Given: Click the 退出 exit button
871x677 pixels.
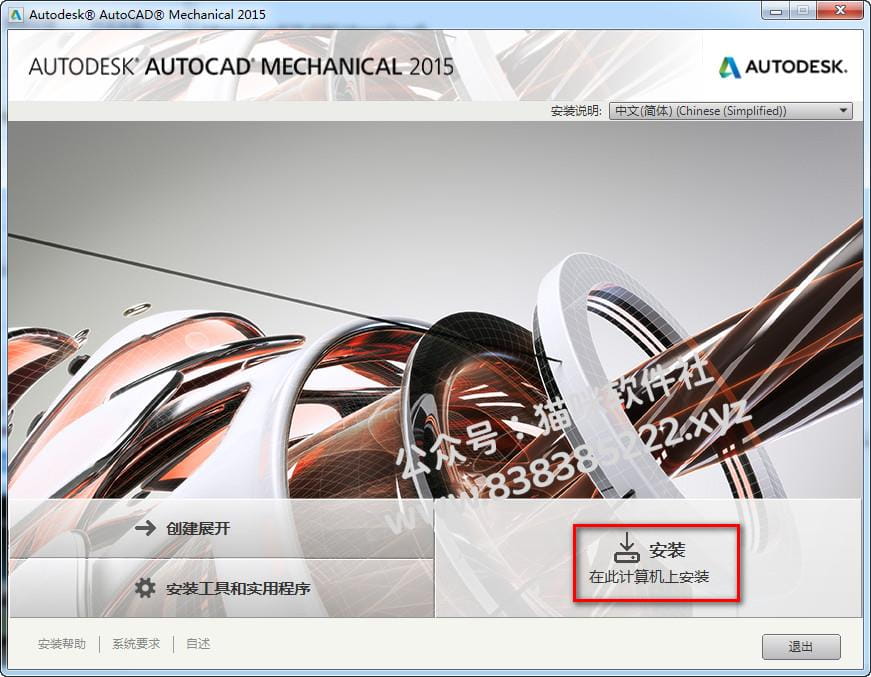Looking at the screenshot, I should (800, 646).
